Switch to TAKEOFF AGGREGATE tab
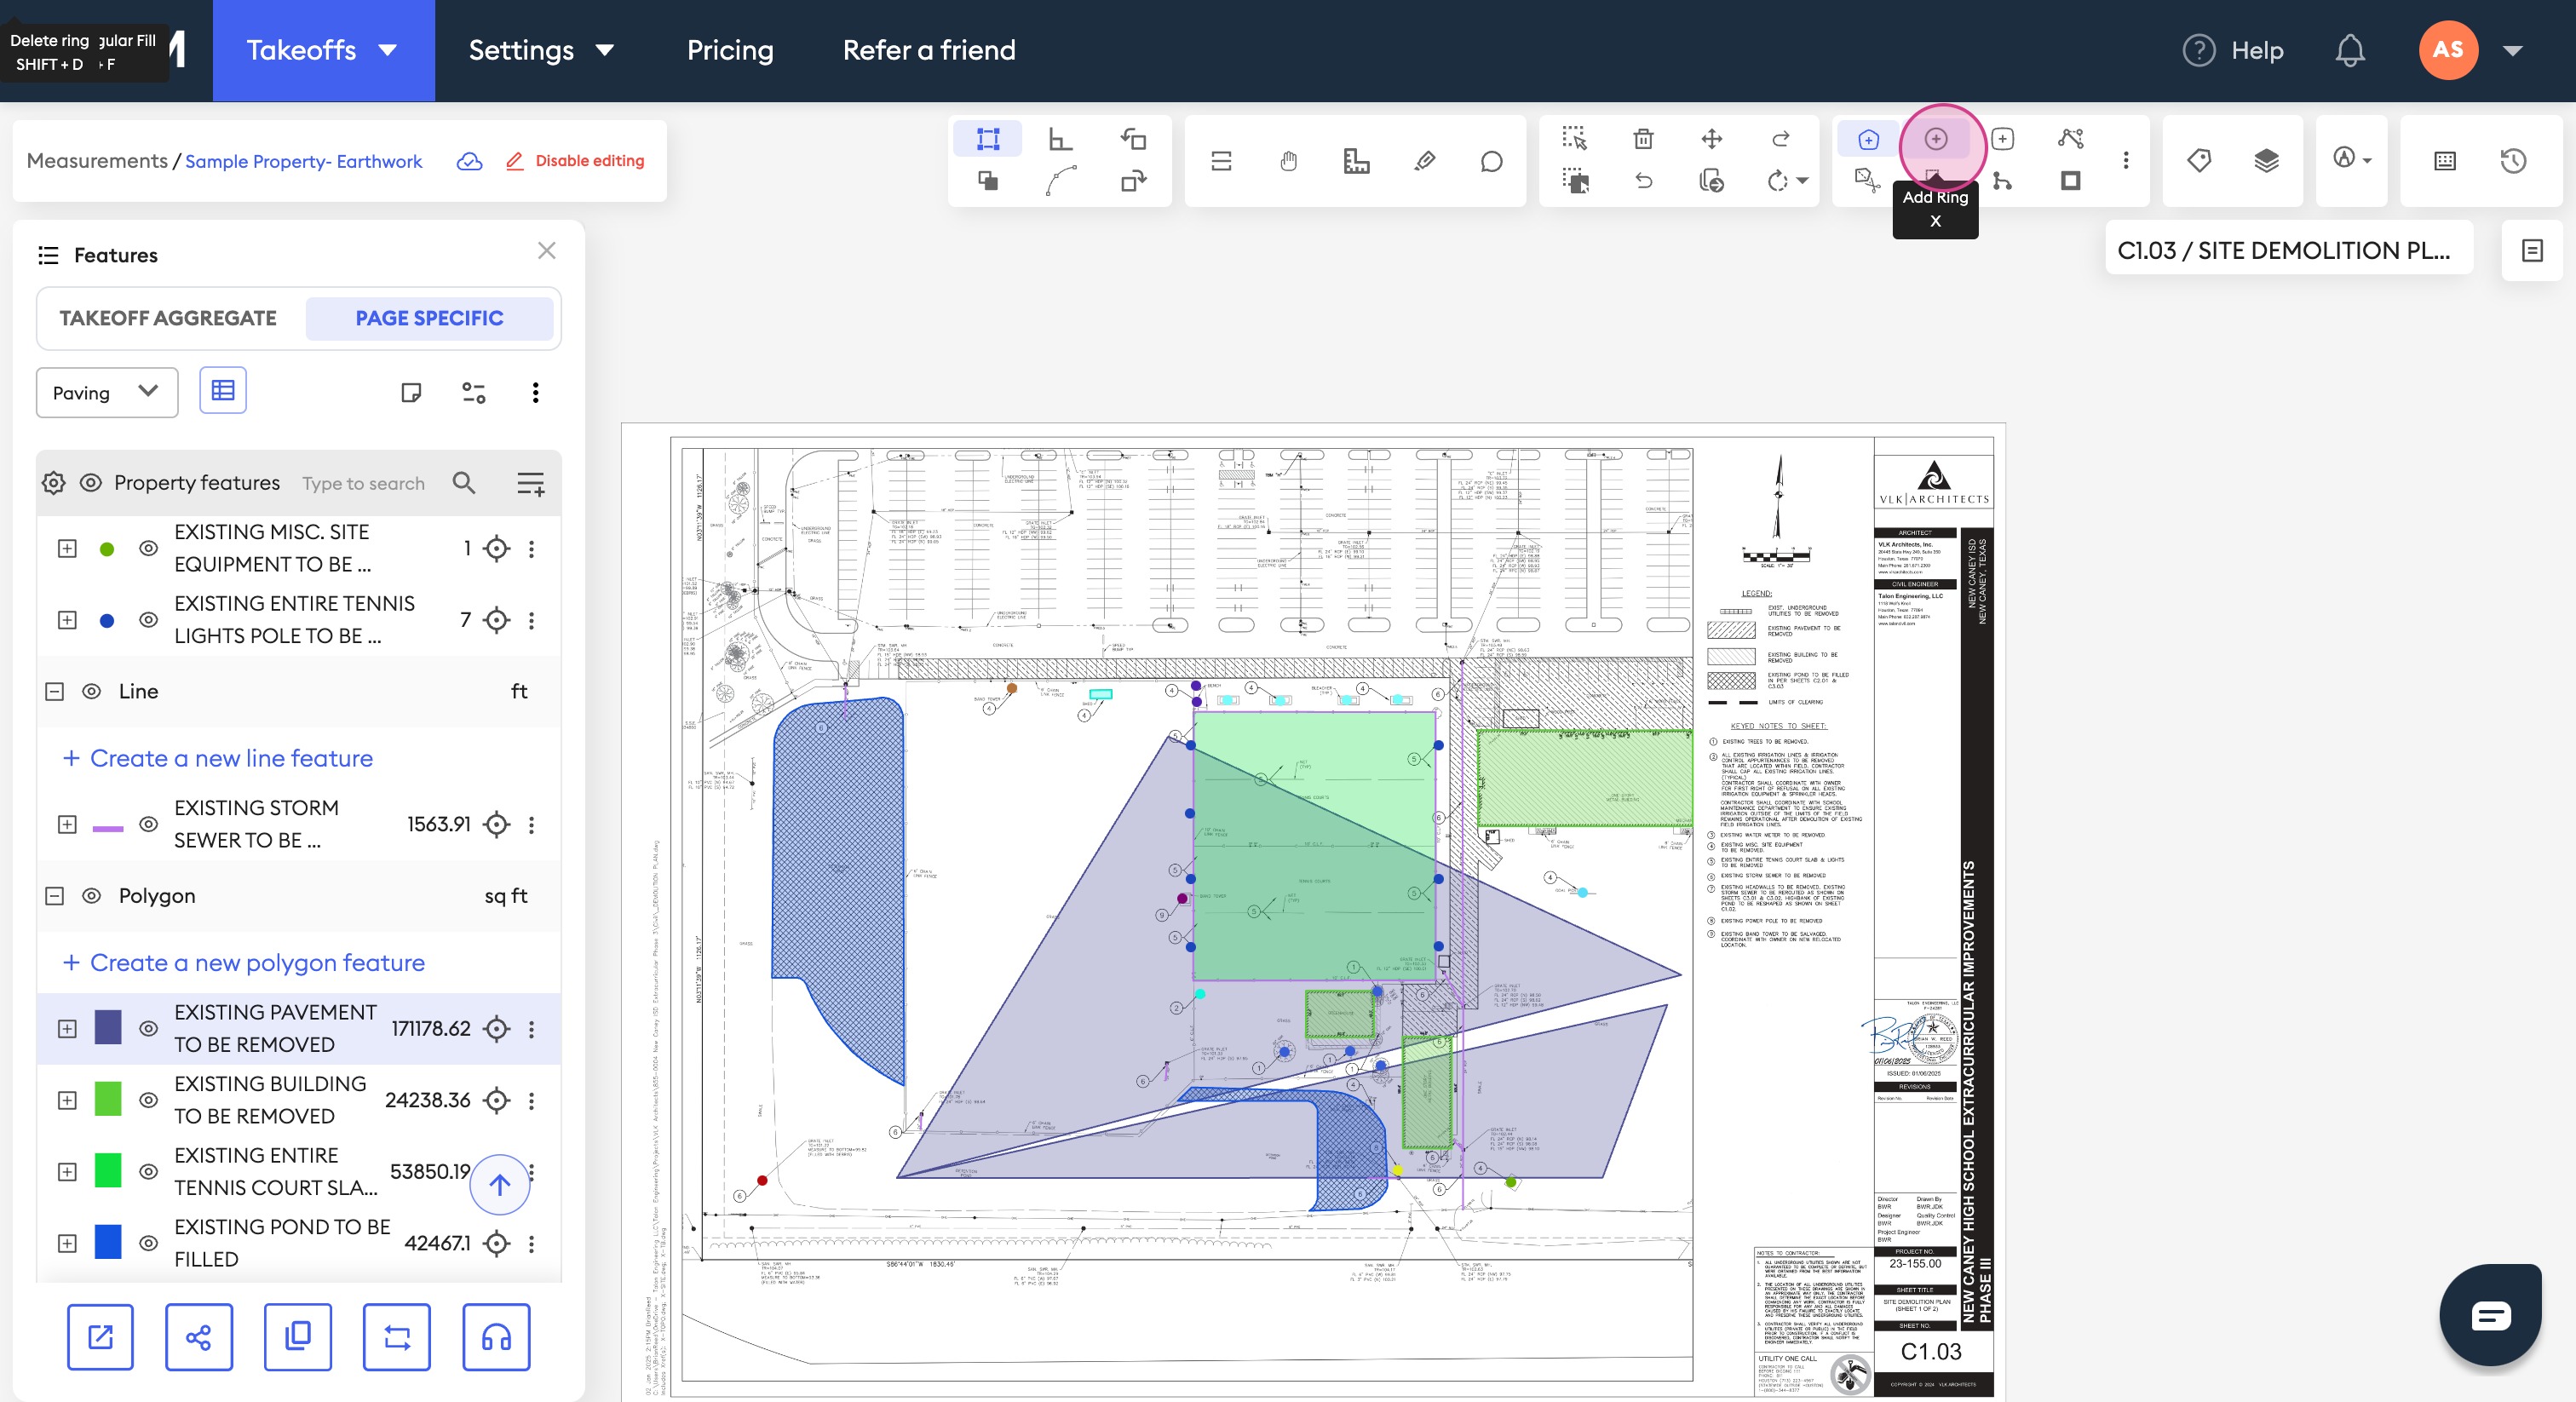Image resolution: width=2576 pixels, height=1402 pixels. tap(168, 318)
